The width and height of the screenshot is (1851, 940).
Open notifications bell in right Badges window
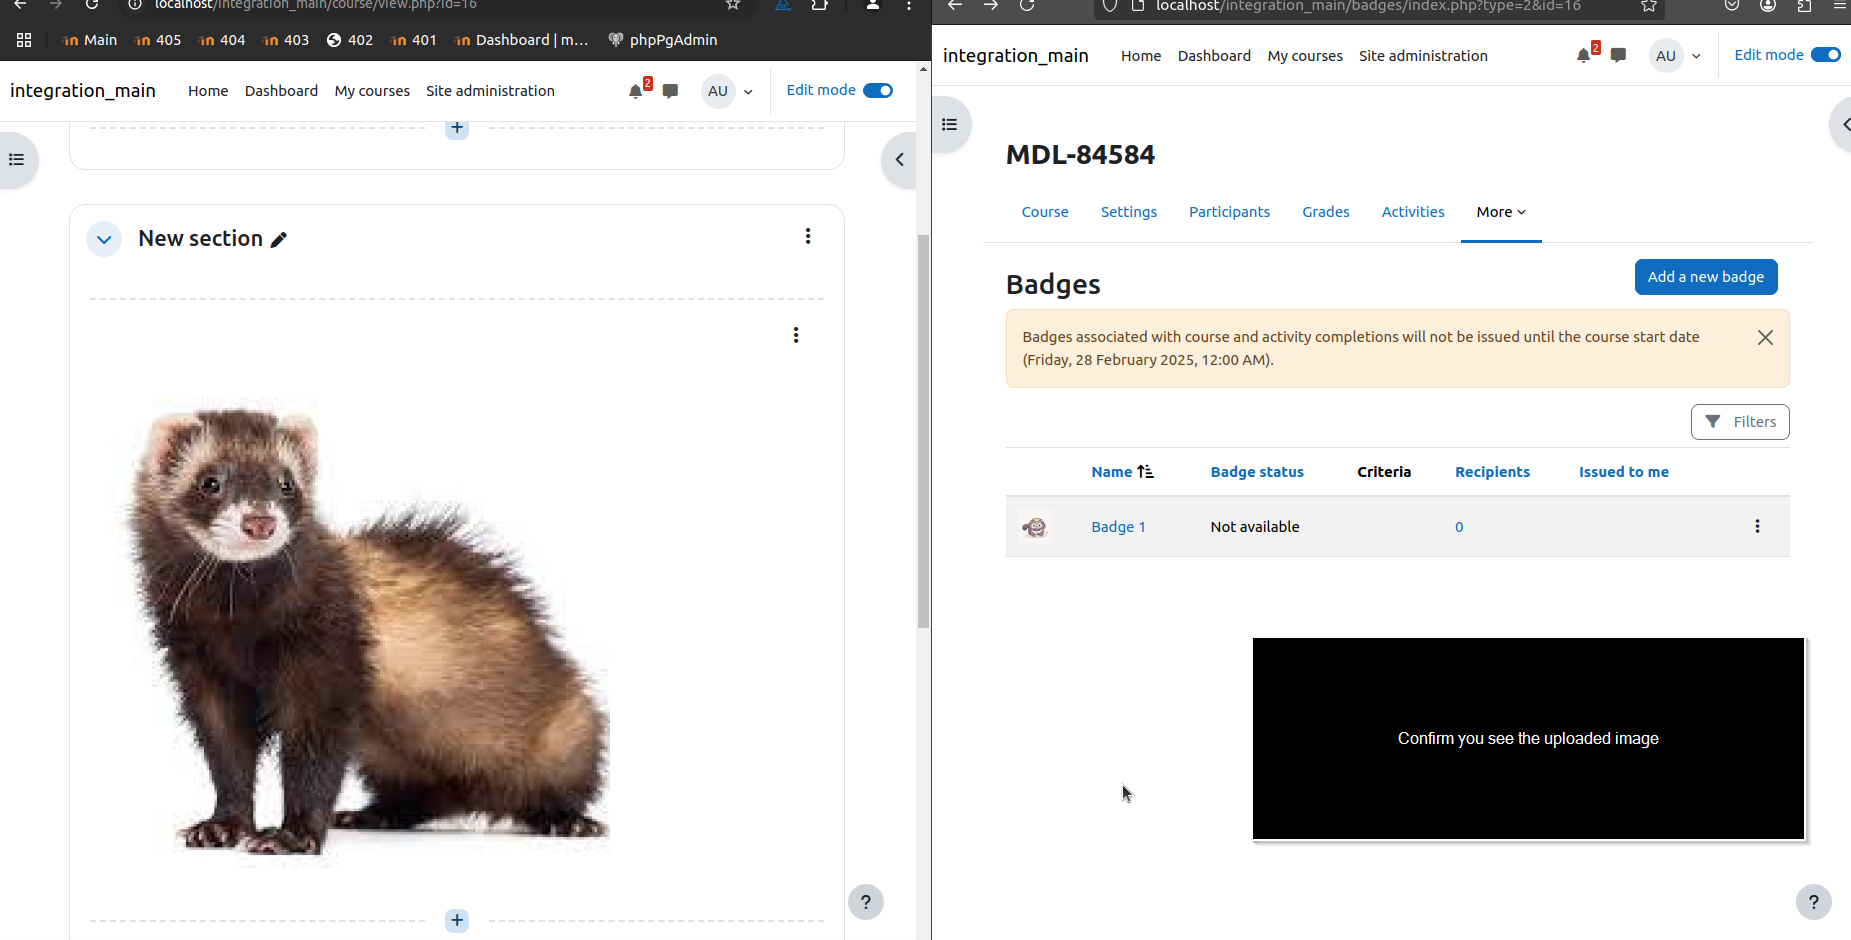[x=1584, y=56]
